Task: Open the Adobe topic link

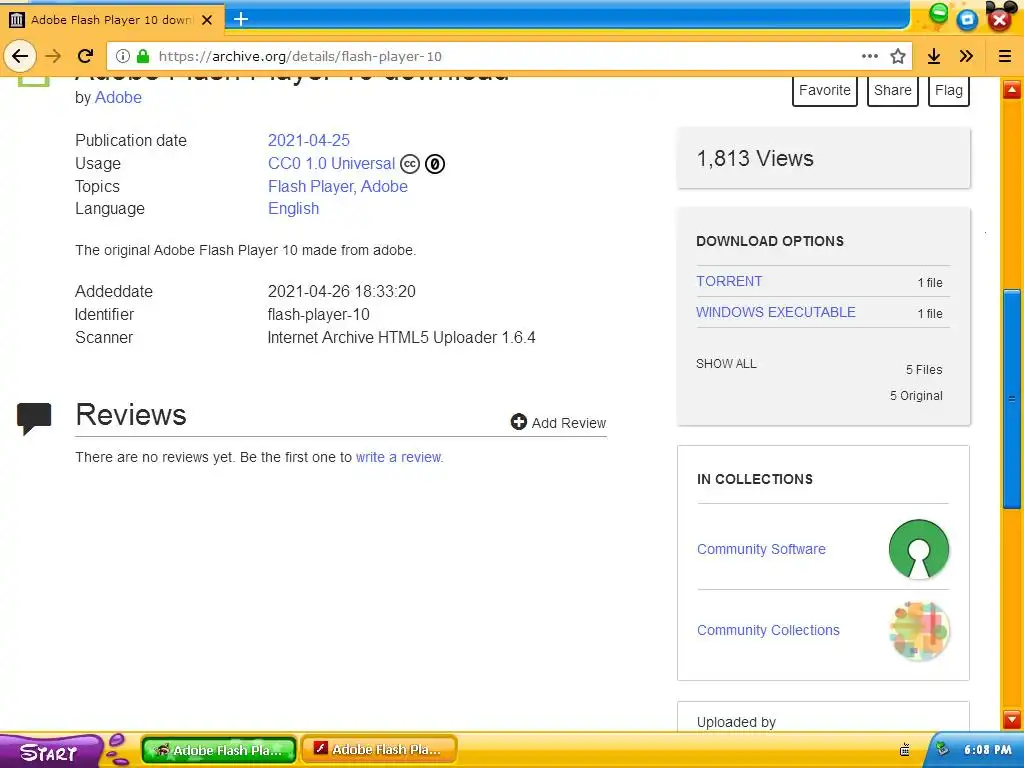Action: (x=384, y=186)
